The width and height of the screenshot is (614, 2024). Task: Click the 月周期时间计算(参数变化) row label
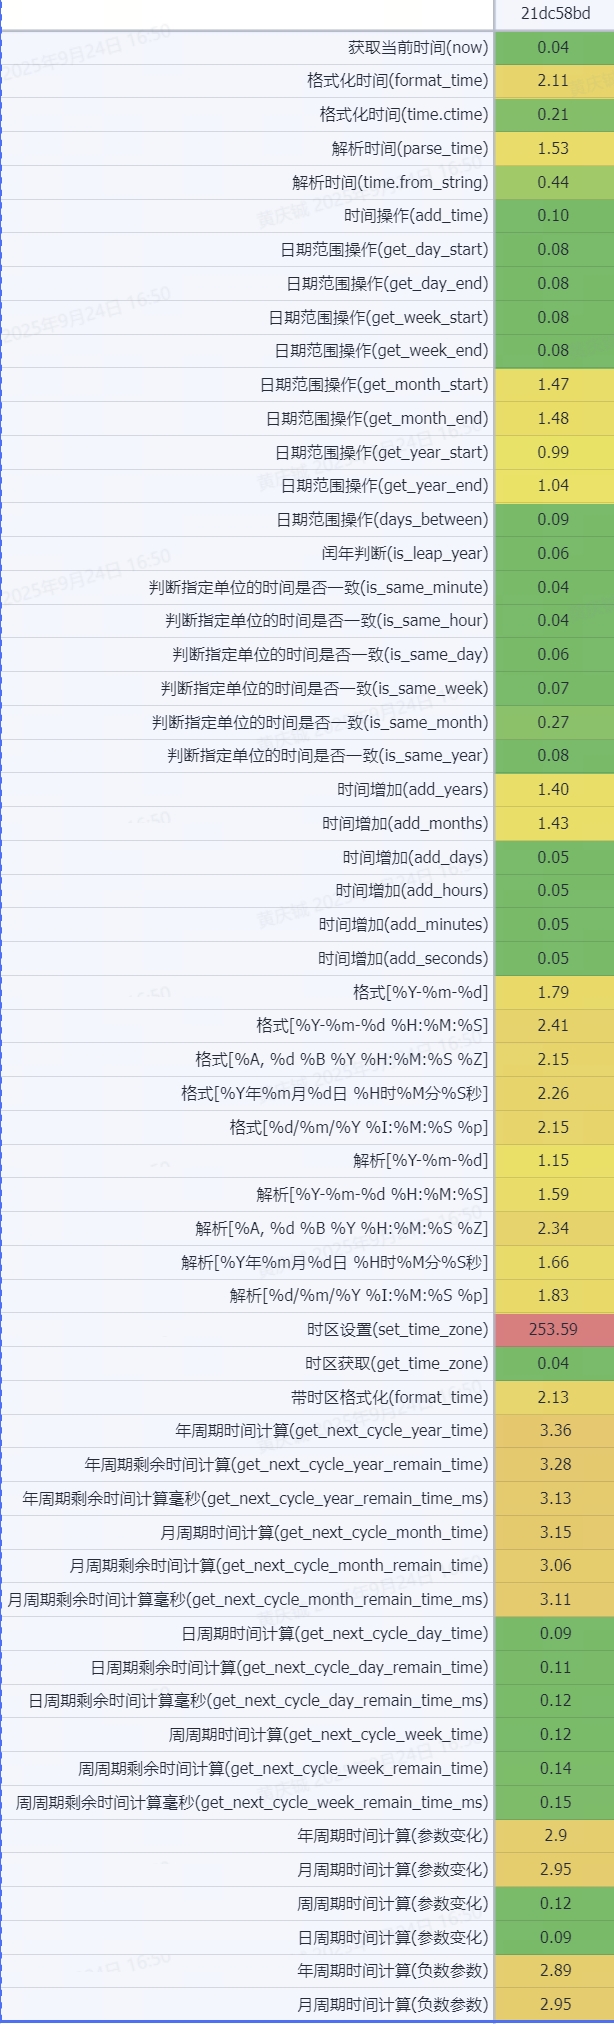tap(393, 1869)
